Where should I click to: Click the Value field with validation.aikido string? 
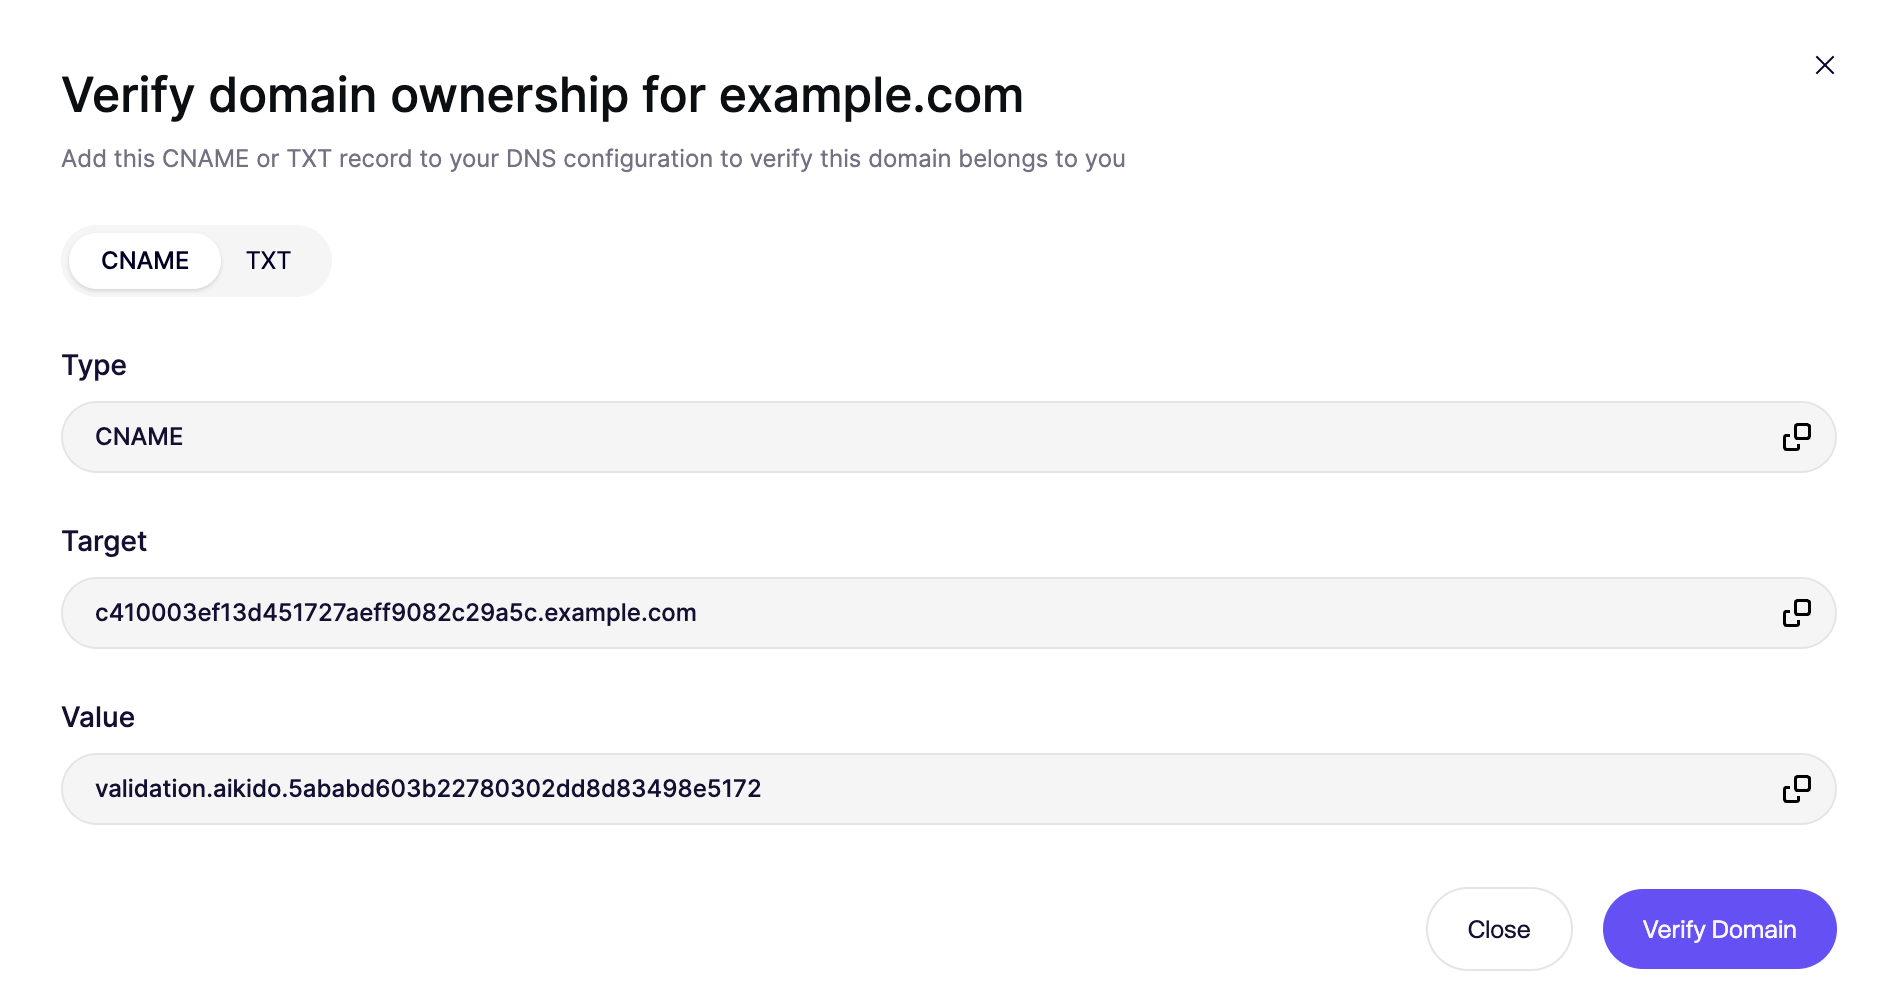[900, 789]
